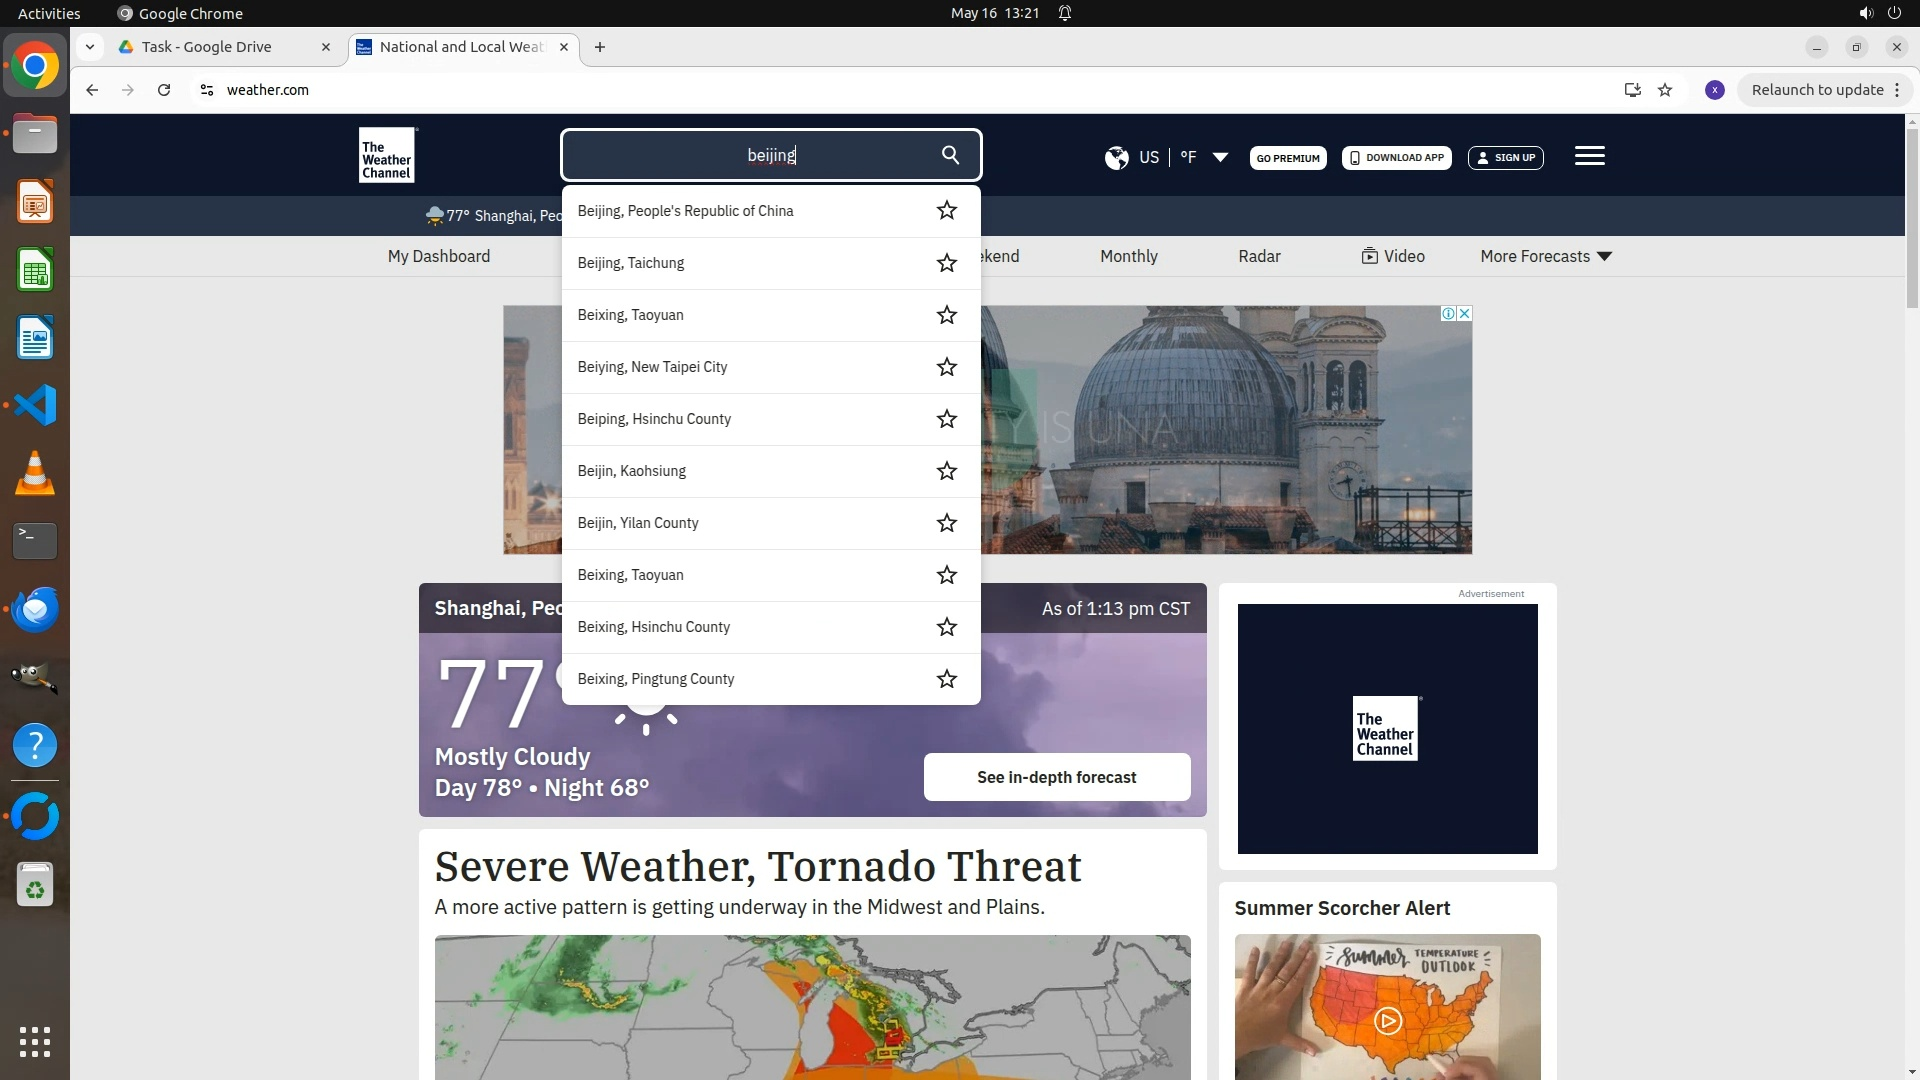The height and width of the screenshot is (1080, 1920).
Task: Click See in-depth forecast button
Action: tap(1056, 777)
